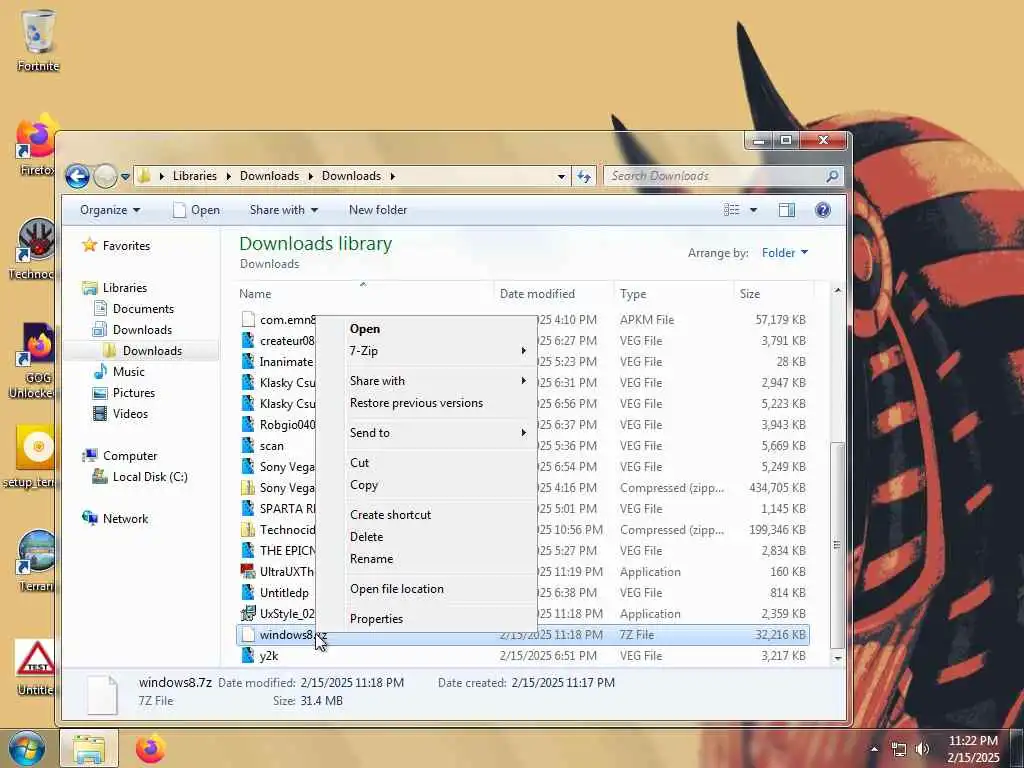
Task: Select the UxStyle application icon
Action: [x=248, y=613]
